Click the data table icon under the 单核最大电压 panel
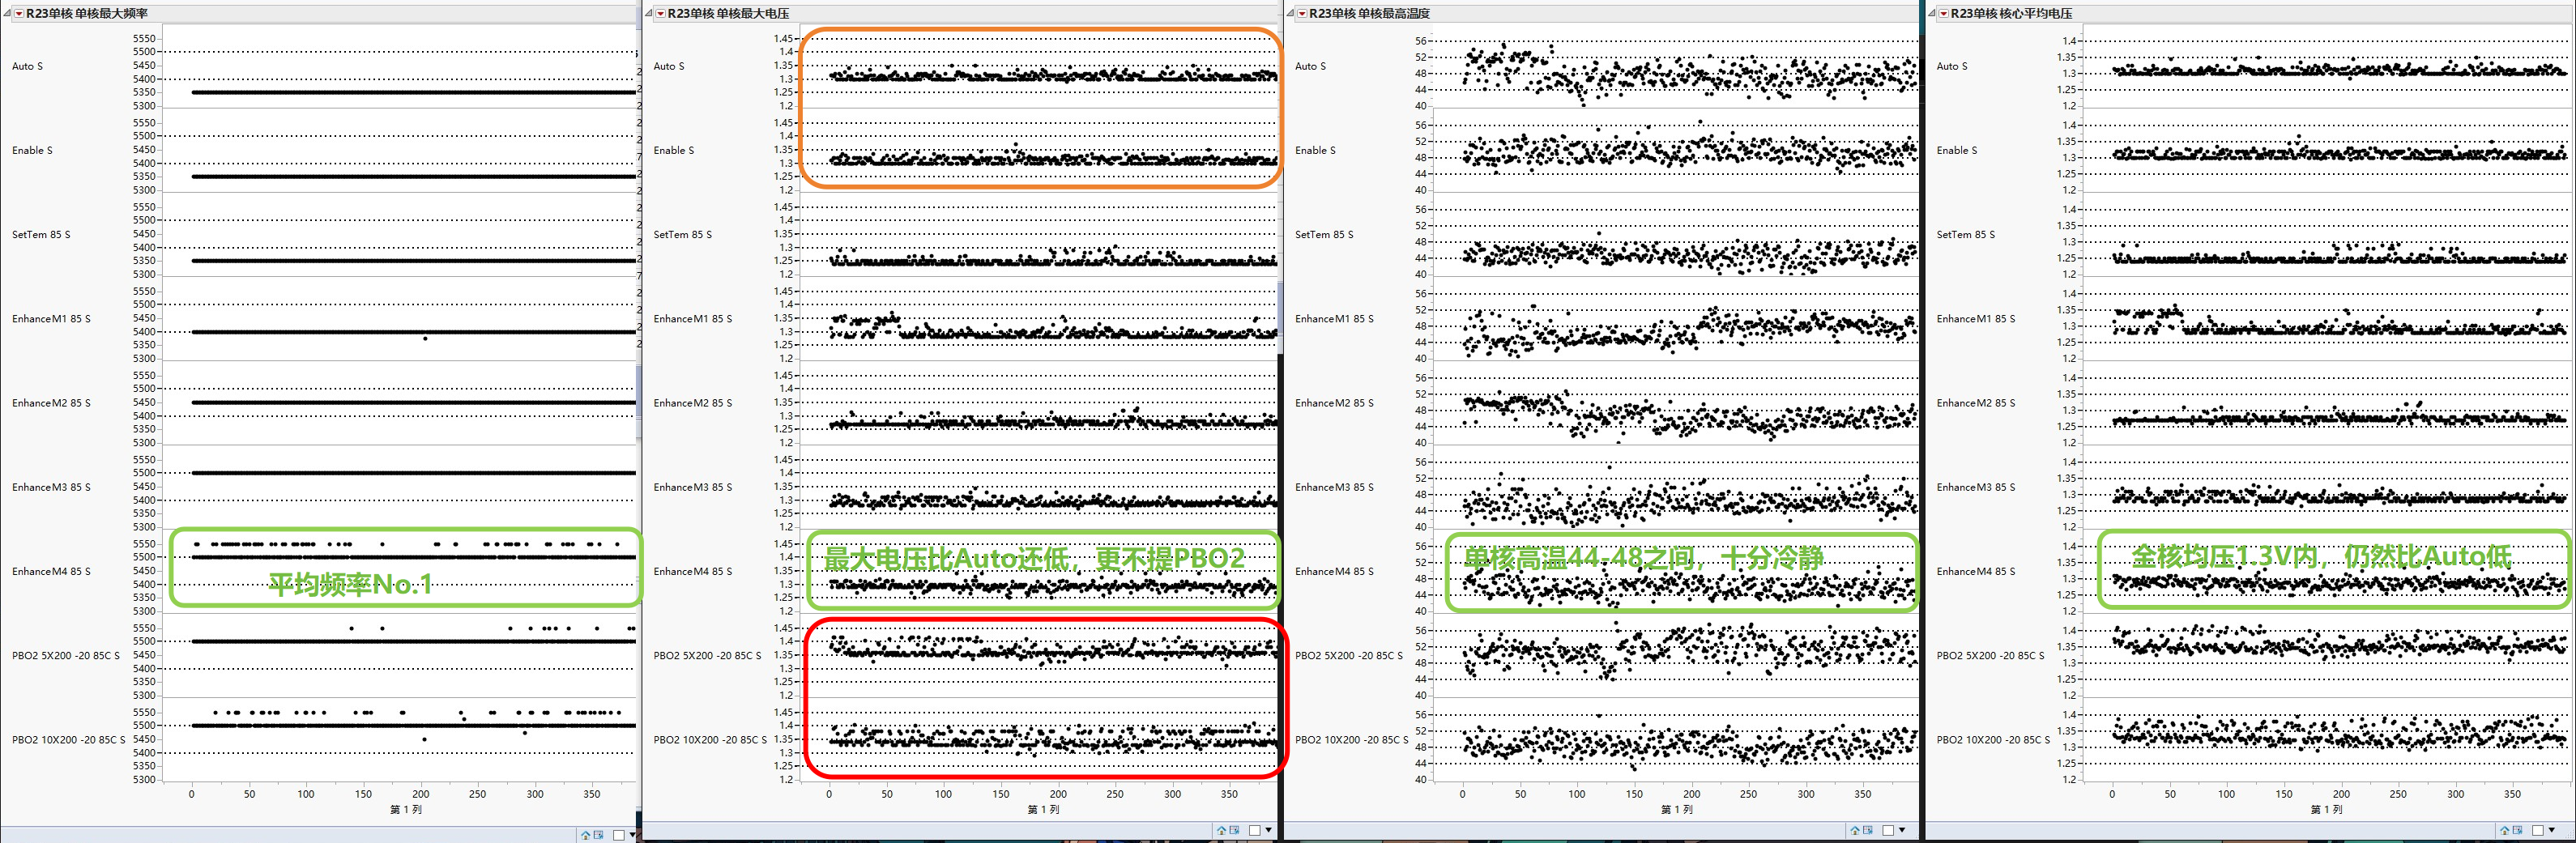Image resolution: width=2576 pixels, height=843 pixels. tap(1234, 830)
